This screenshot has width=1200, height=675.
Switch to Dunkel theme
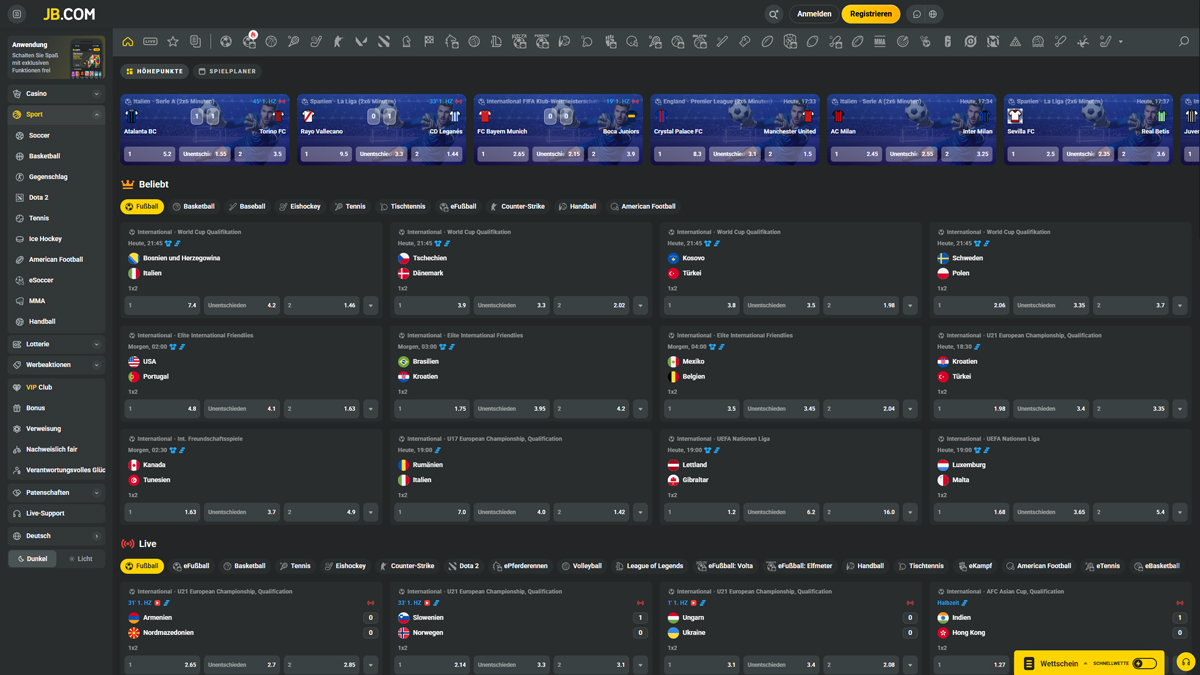pyautogui.click(x=33, y=559)
